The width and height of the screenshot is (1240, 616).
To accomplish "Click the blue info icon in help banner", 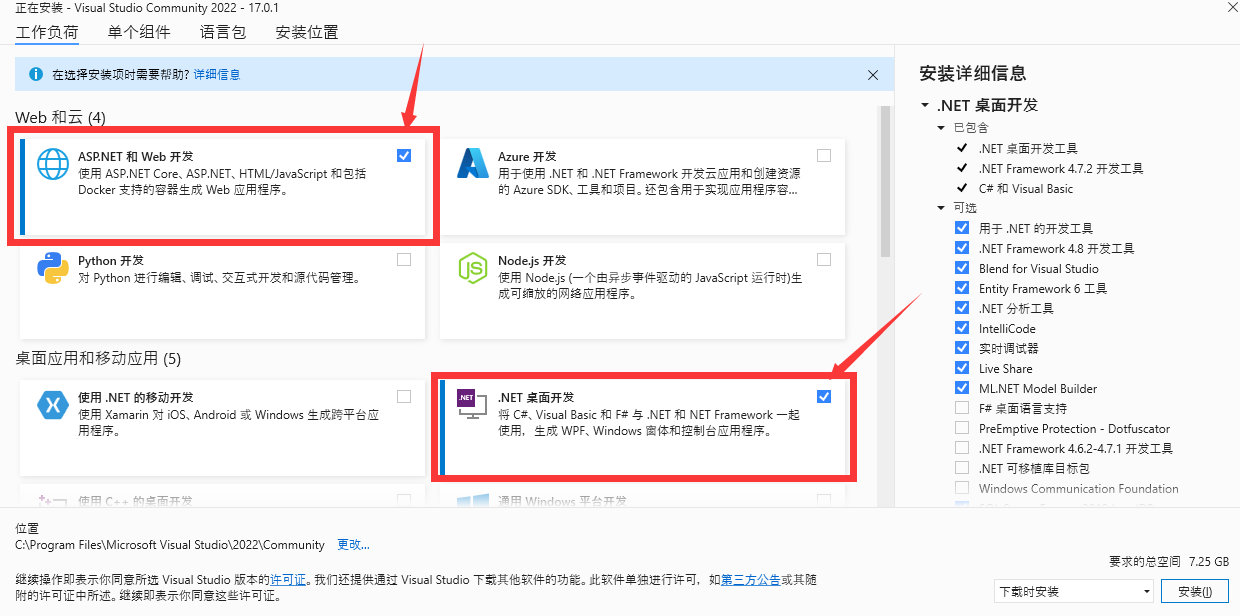I will 36,74.
